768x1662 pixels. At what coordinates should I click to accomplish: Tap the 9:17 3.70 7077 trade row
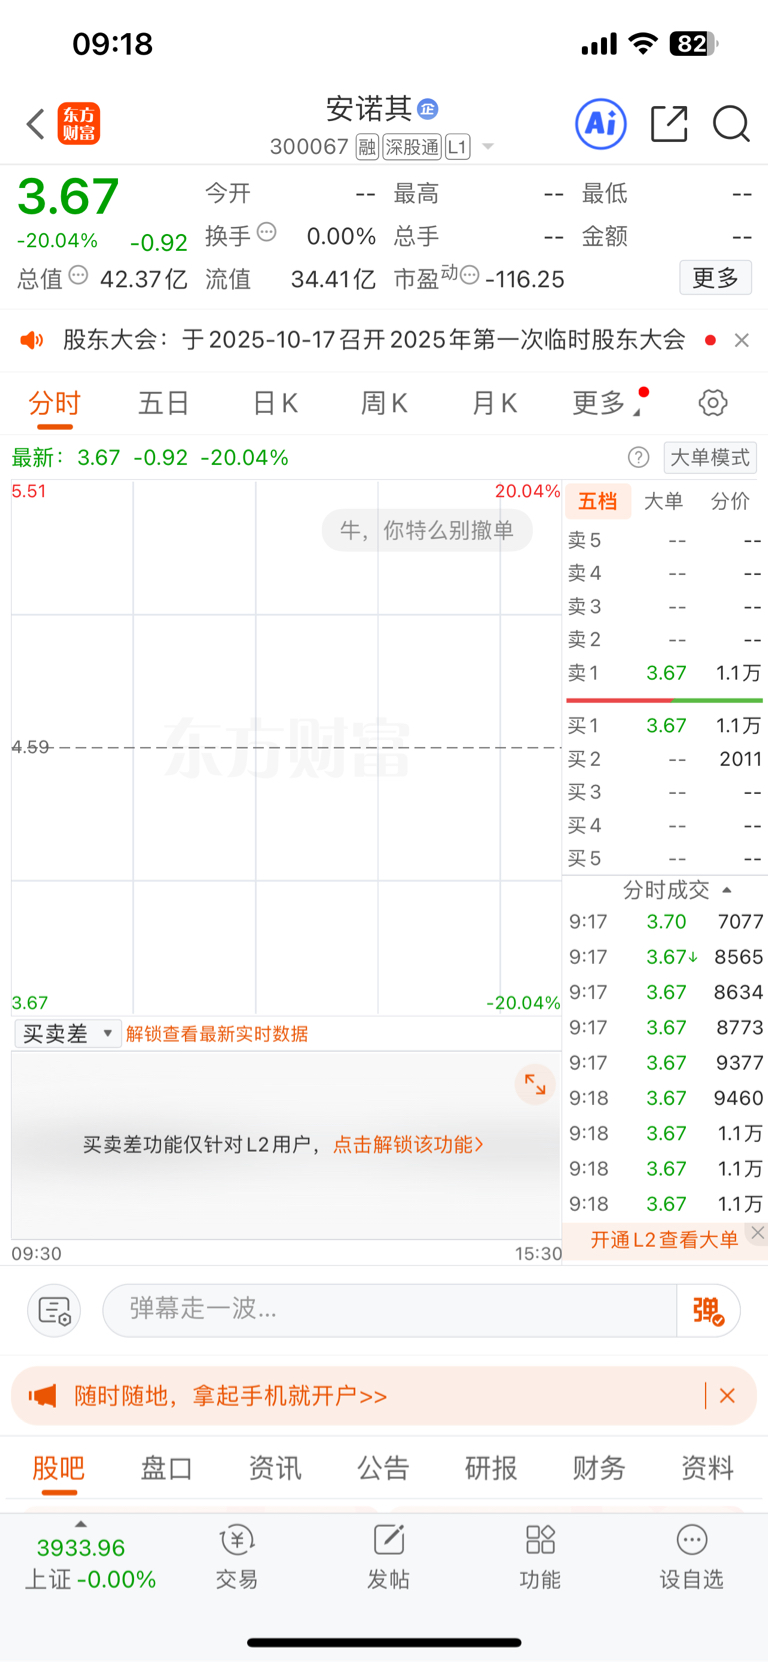[x=666, y=922]
